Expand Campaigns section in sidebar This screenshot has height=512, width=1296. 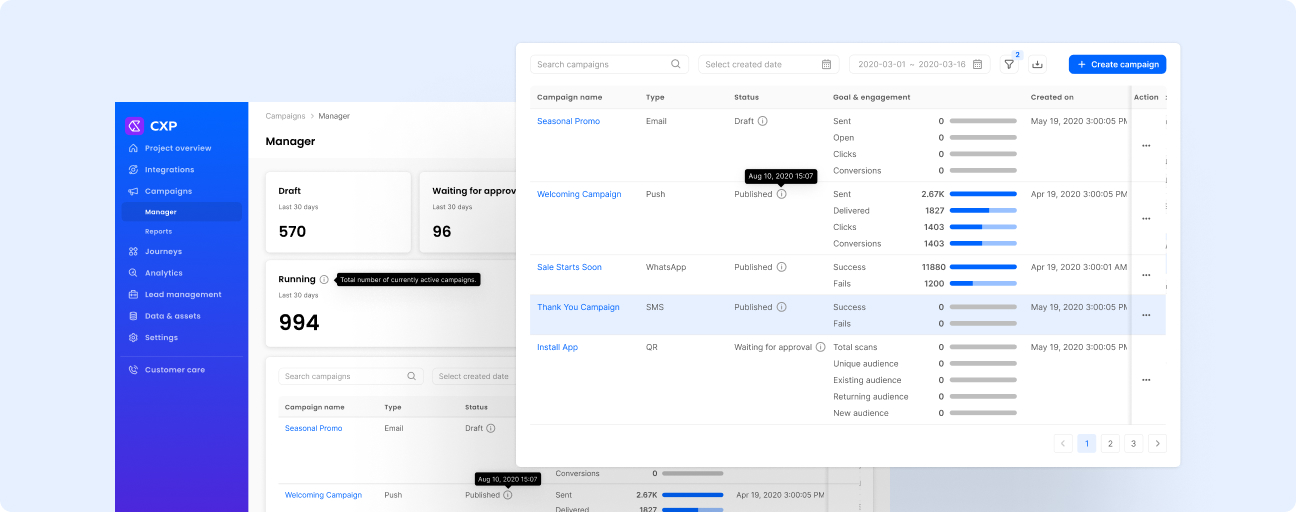(x=168, y=191)
